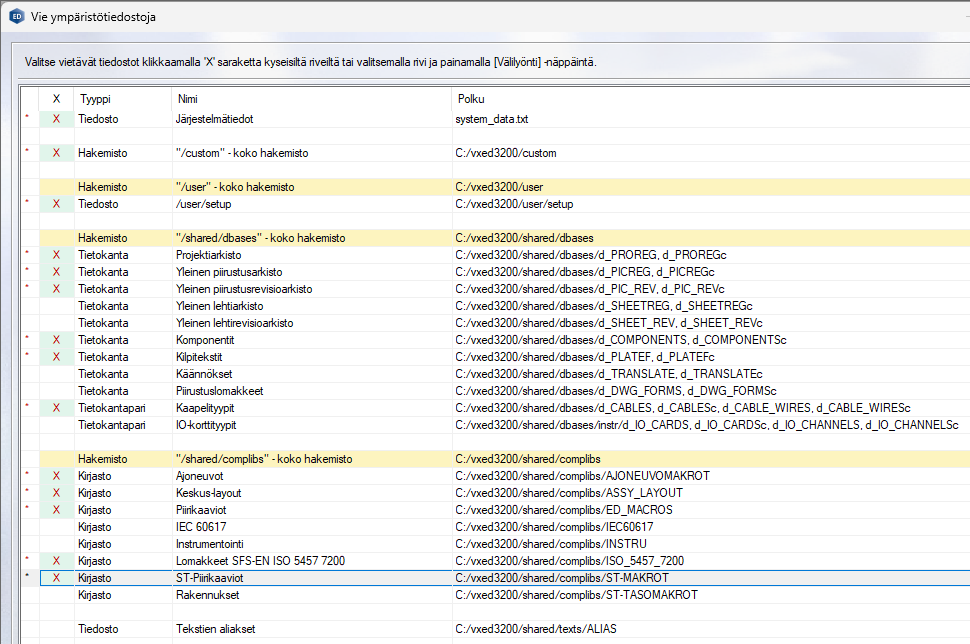The width and height of the screenshot is (970, 644).
Task: Click the X column header
Action: [57, 99]
